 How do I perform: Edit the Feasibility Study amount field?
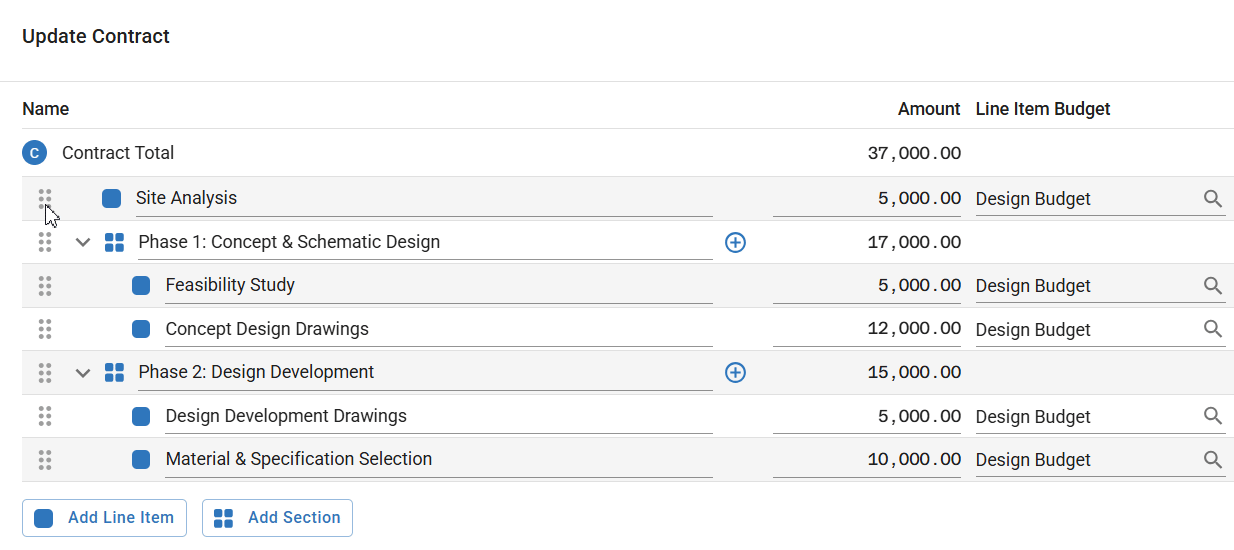866,286
